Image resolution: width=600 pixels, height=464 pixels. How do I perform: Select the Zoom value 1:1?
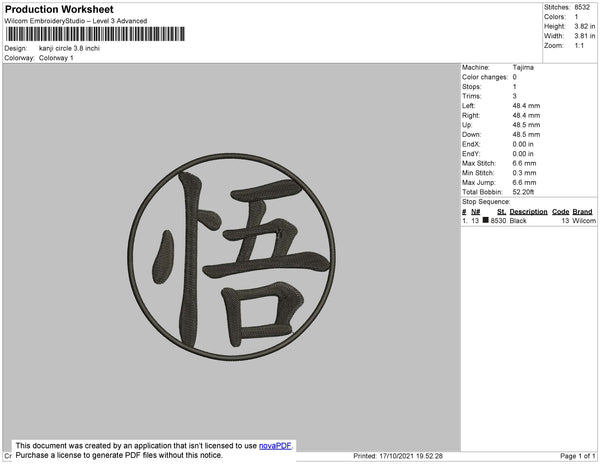579,46
